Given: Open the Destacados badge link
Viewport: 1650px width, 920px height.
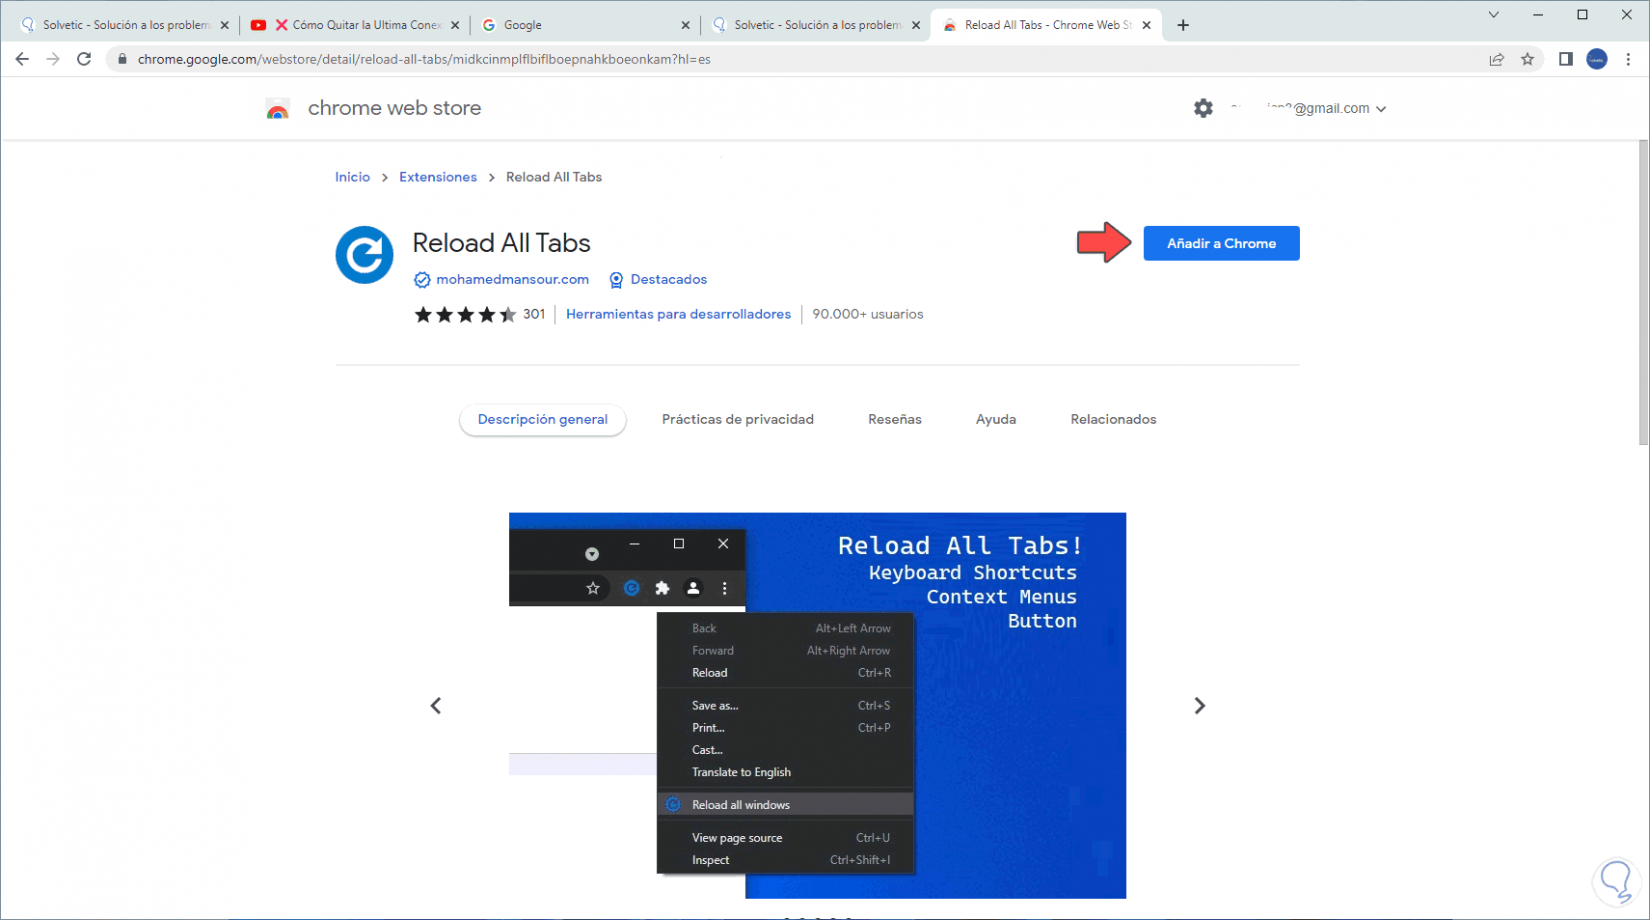Looking at the screenshot, I should pos(668,280).
